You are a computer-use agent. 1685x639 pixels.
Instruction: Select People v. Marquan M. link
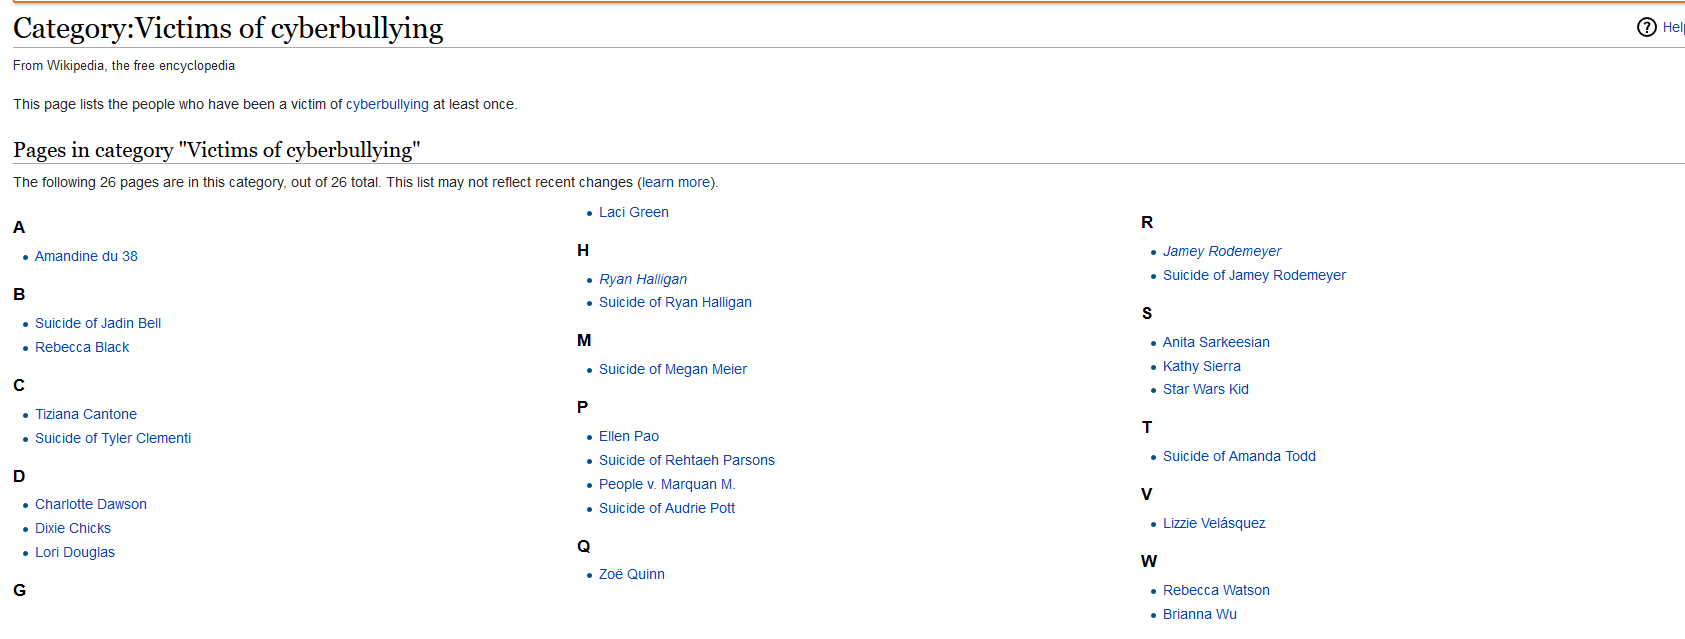(x=667, y=484)
